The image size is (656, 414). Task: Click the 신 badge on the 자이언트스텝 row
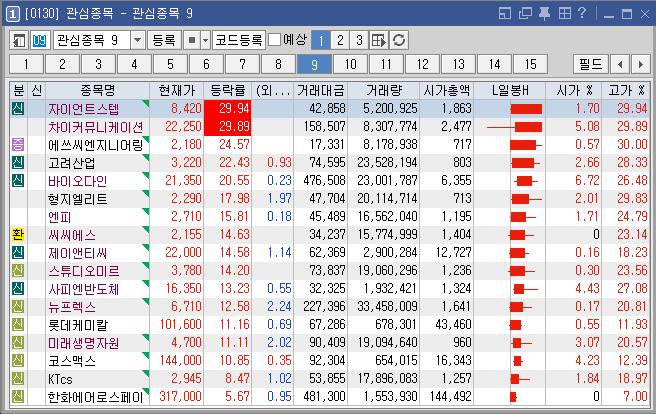coord(18,109)
